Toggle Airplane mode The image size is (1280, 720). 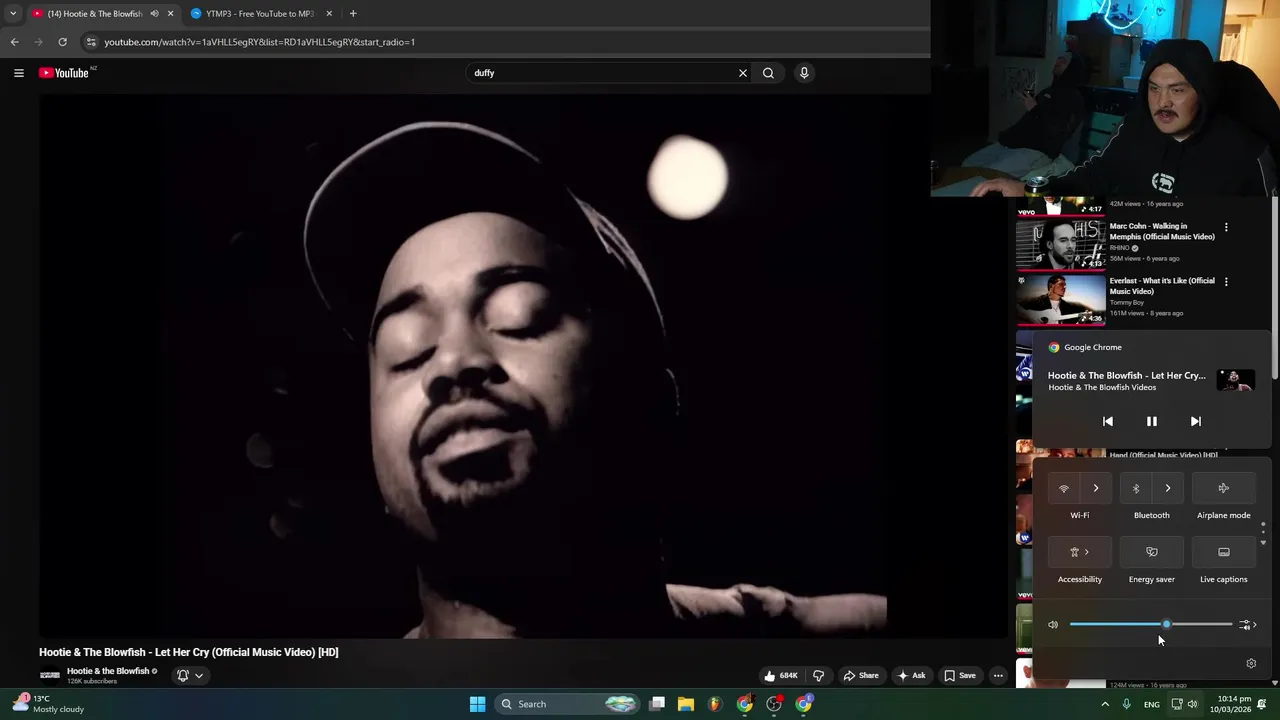pyautogui.click(x=1224, y=489)
